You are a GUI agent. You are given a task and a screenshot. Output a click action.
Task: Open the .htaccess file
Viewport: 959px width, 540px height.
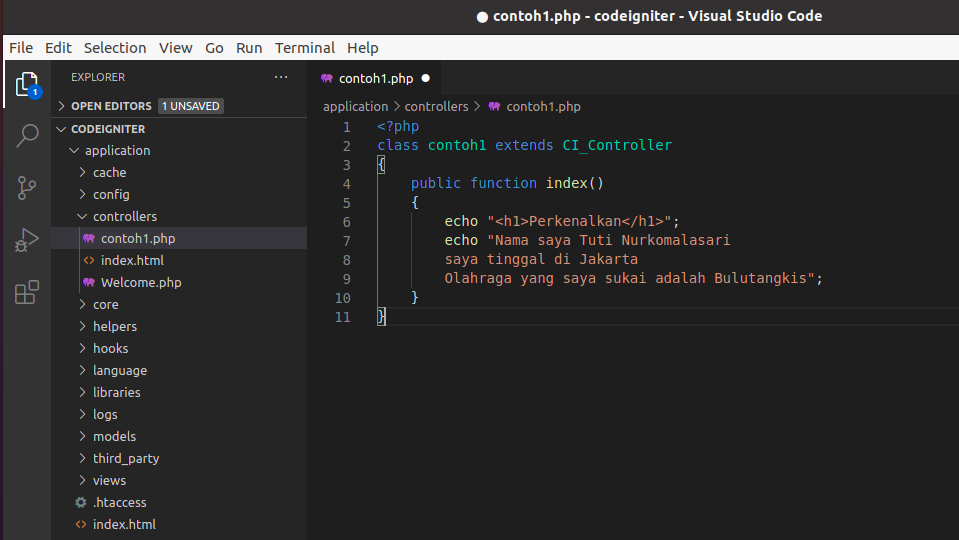point(120,503)
